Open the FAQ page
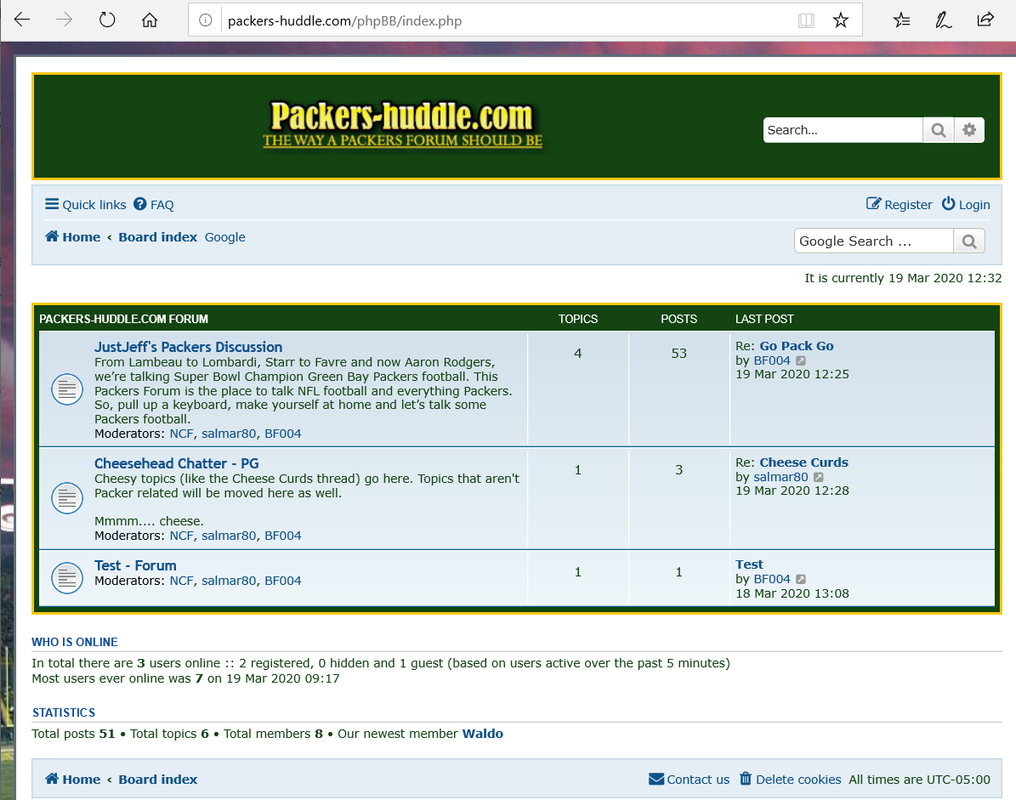This screenshot has width=1016, height=800. pos(154,205)
